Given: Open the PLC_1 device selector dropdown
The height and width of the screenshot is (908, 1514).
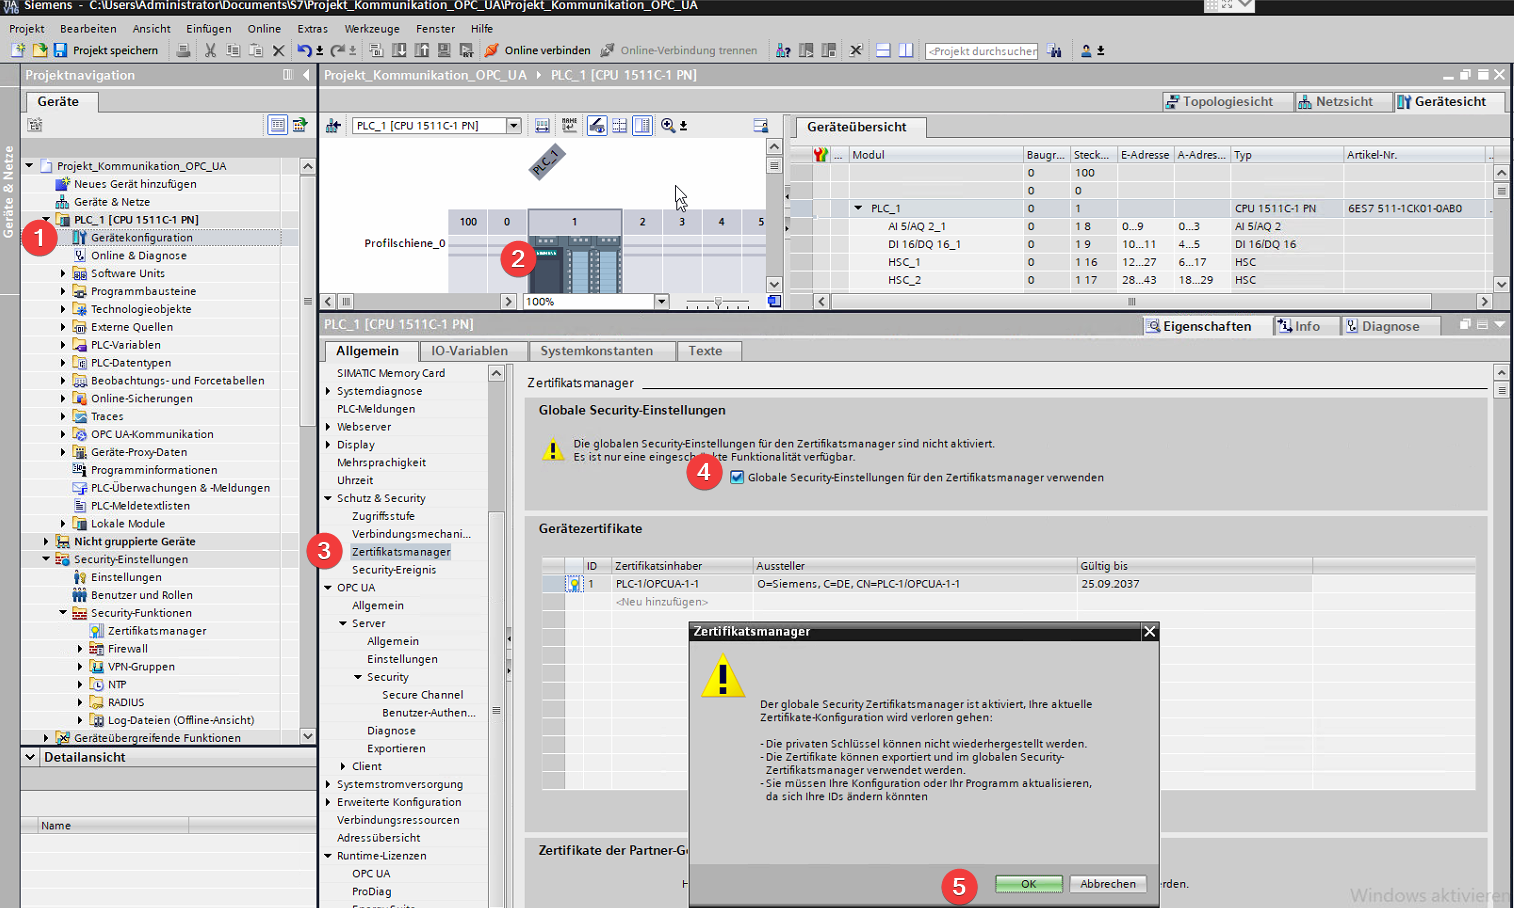Looking at the screenshot, I should click(514, 125).
